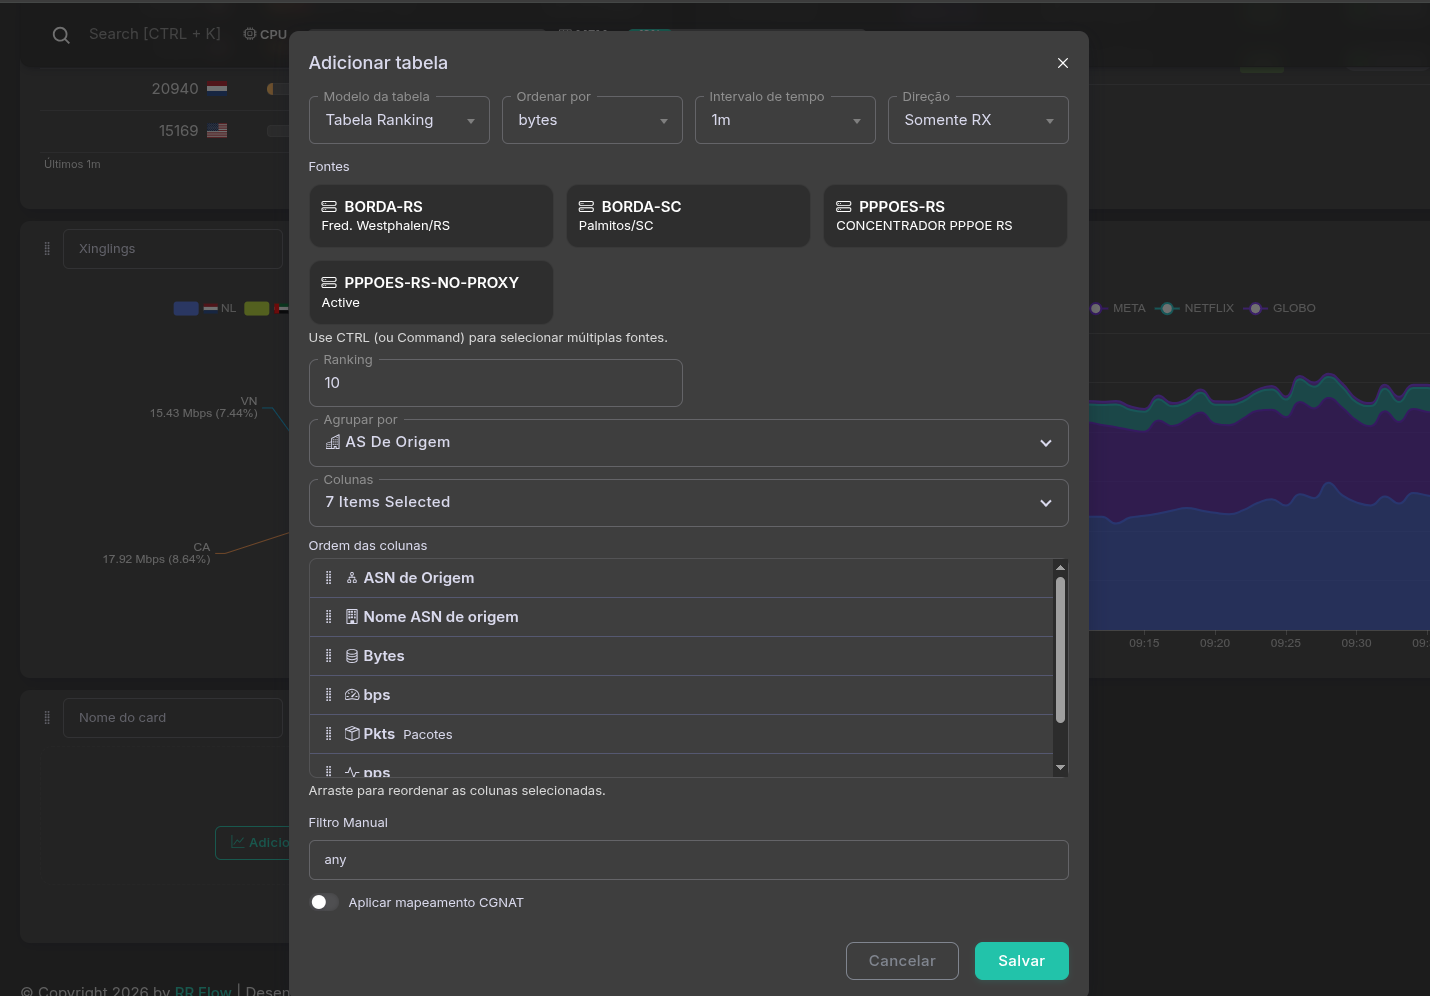Open the Colunas items selector

688,503
